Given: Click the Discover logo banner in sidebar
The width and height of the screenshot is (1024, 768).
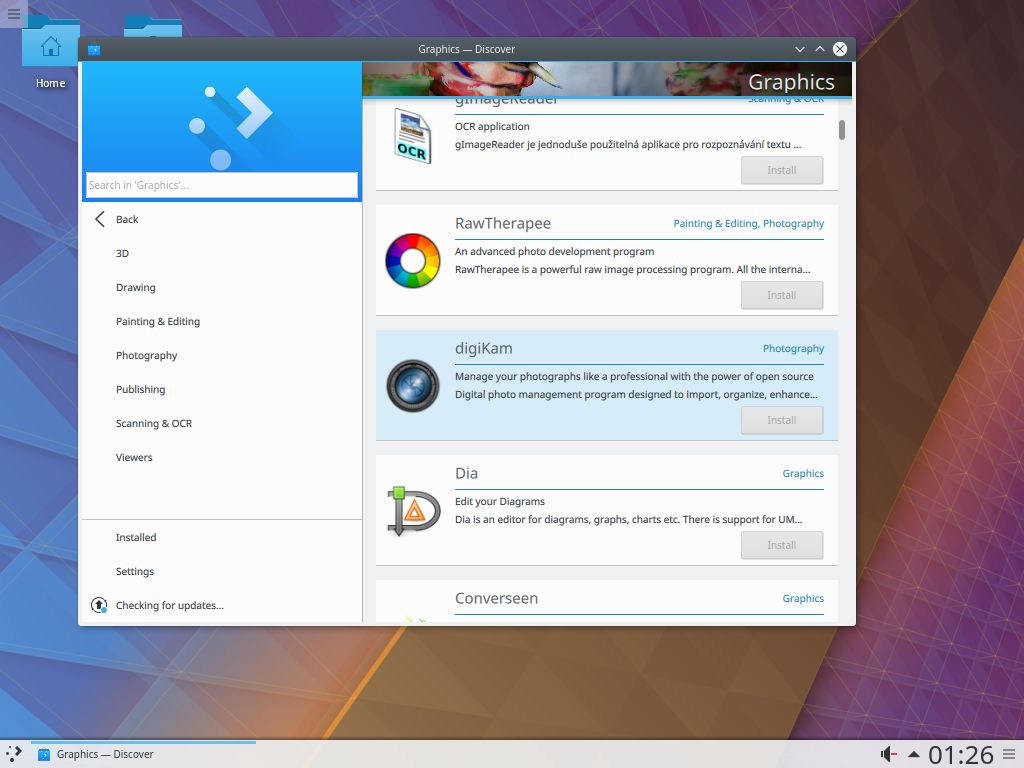Looking at the screenshot, I should (222, 118).
